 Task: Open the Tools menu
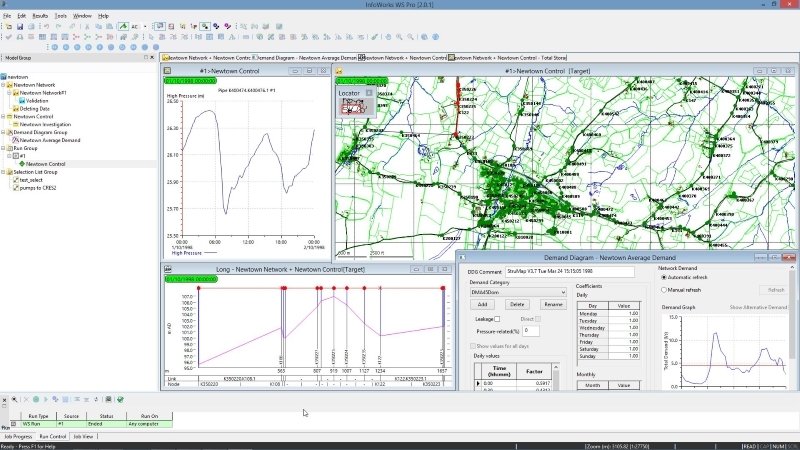coord(61,16)
